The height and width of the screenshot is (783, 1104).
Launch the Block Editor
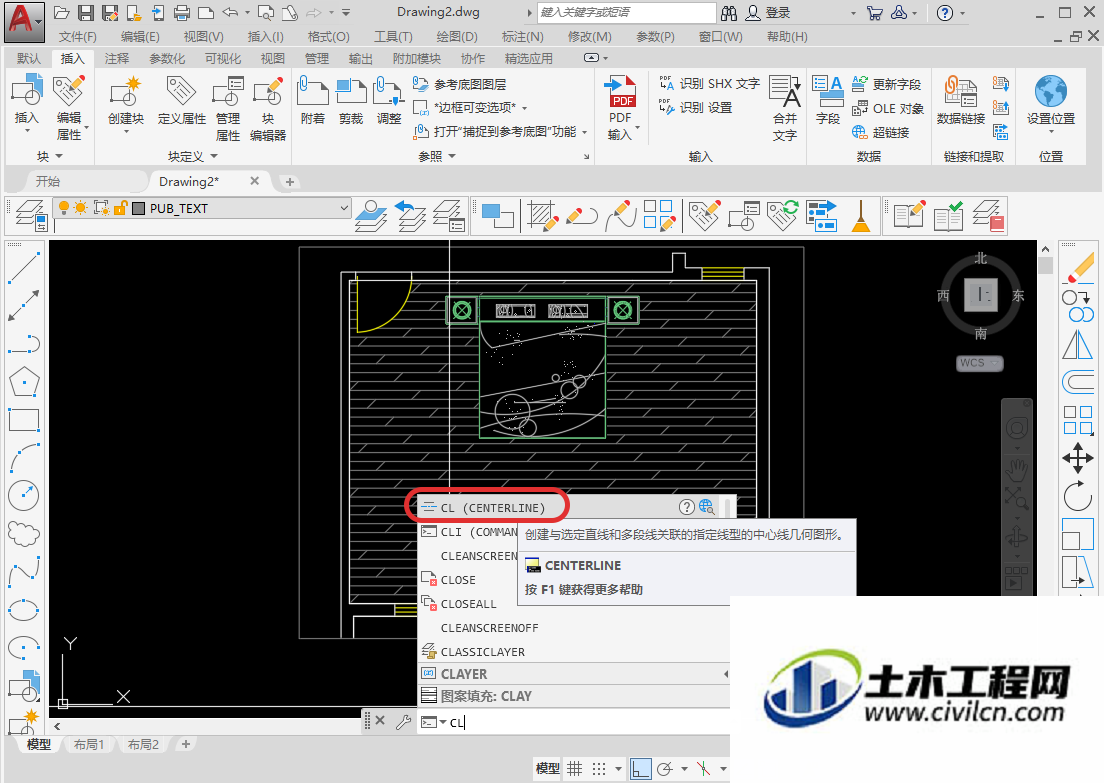[268, 92]
